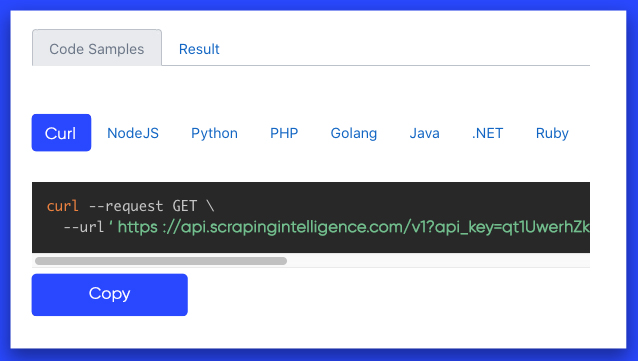Display the Java code sample
638x361 pixels.
click(x=424, y=133)
